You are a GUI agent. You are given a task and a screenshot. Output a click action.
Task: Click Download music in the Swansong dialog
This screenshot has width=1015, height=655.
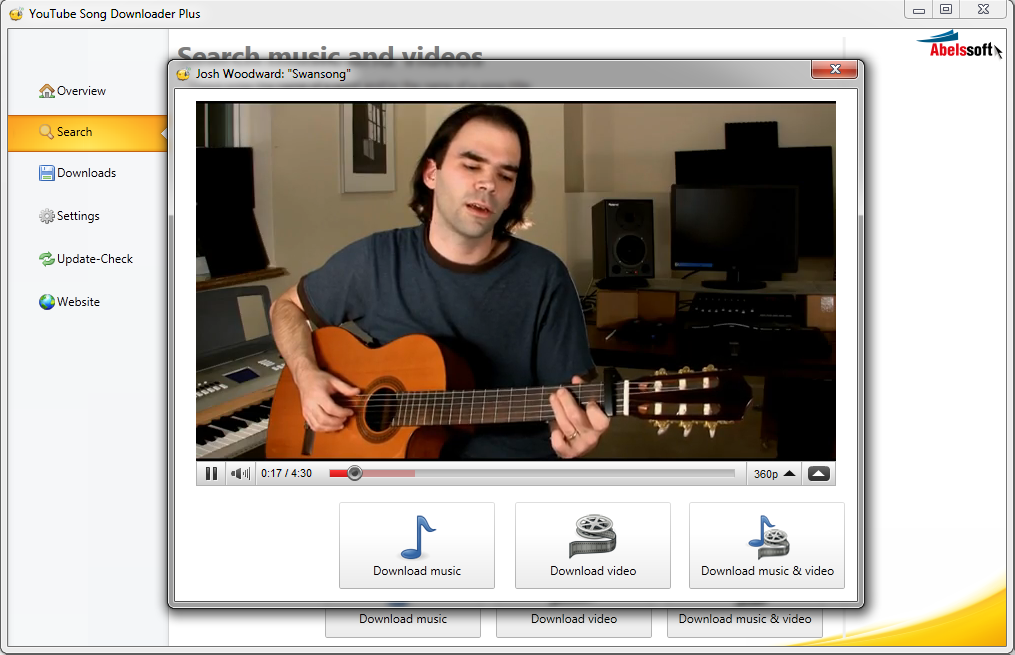tap(417, 546)
